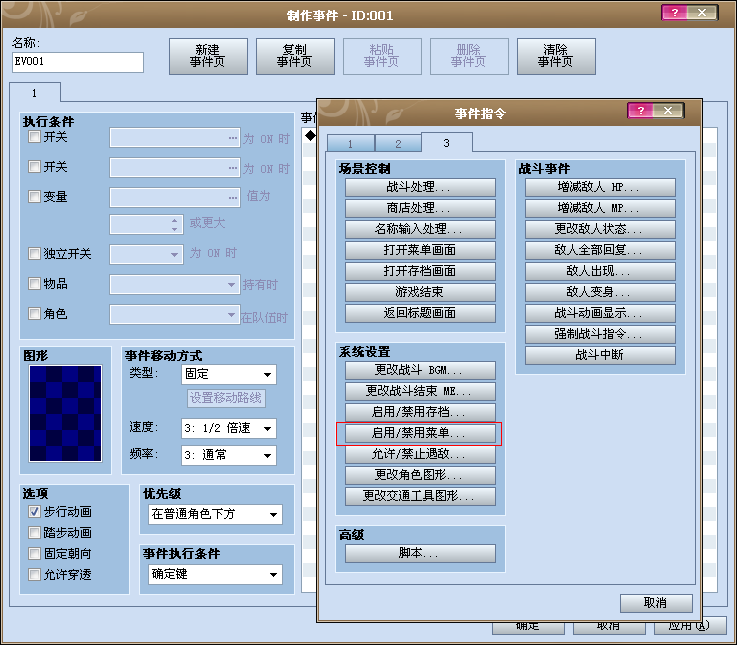Check the 变量 condition checkbox
Viewport: 737px width, 645px height.
tap(34, 196)
